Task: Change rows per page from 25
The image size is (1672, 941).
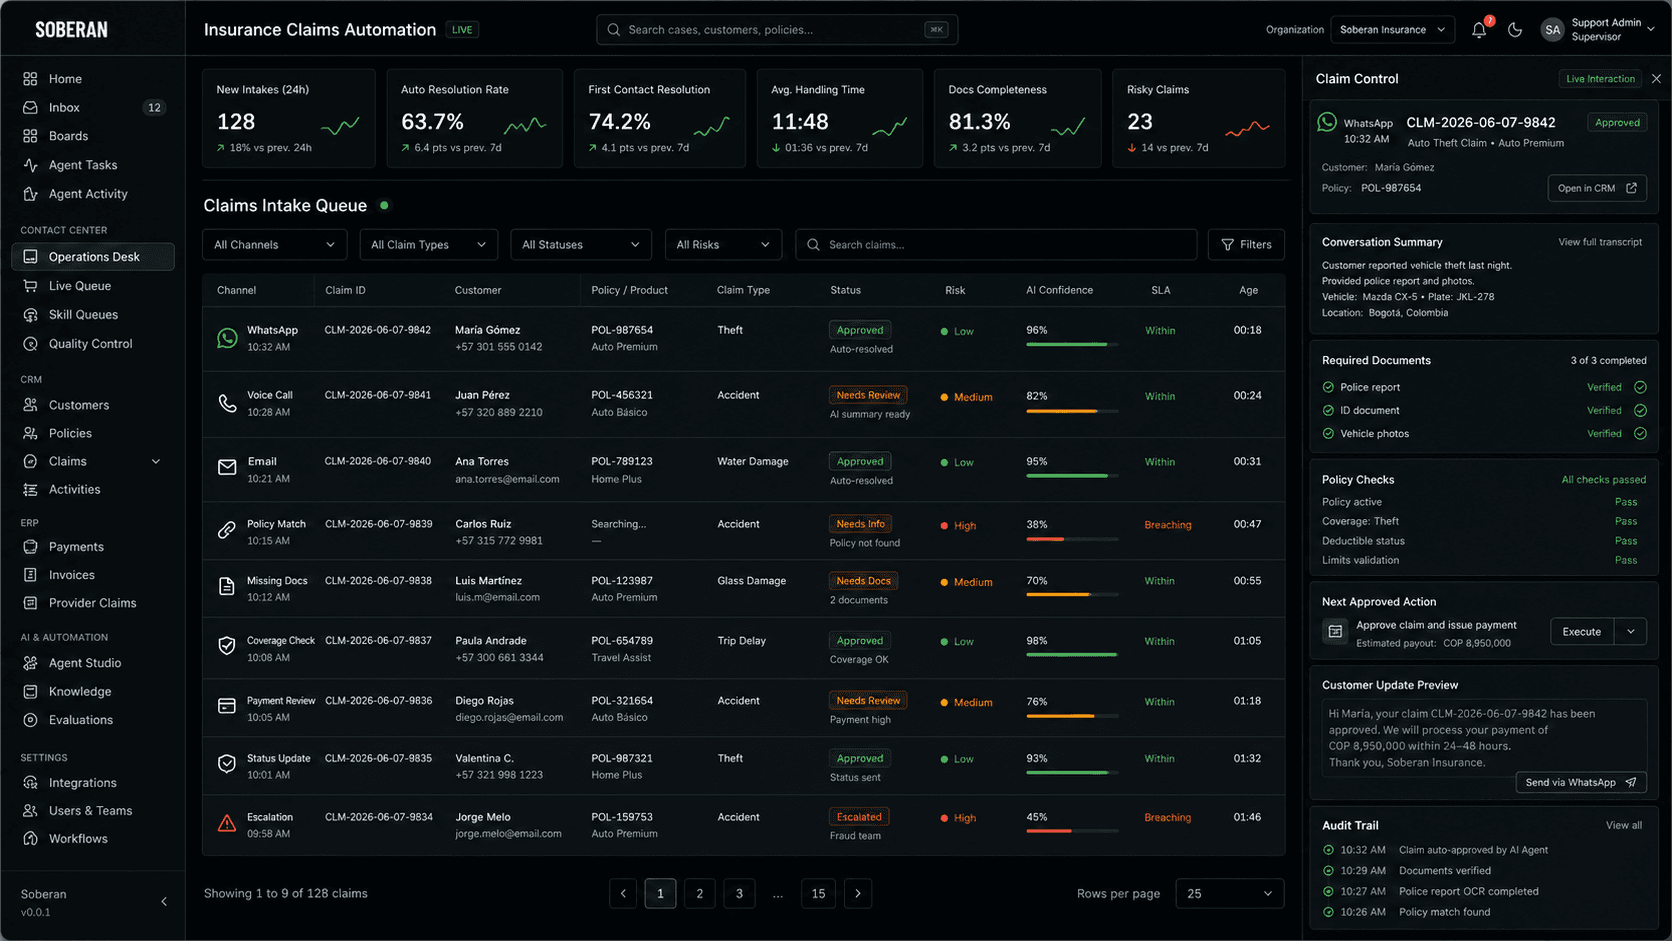Action: (1230, 894)
